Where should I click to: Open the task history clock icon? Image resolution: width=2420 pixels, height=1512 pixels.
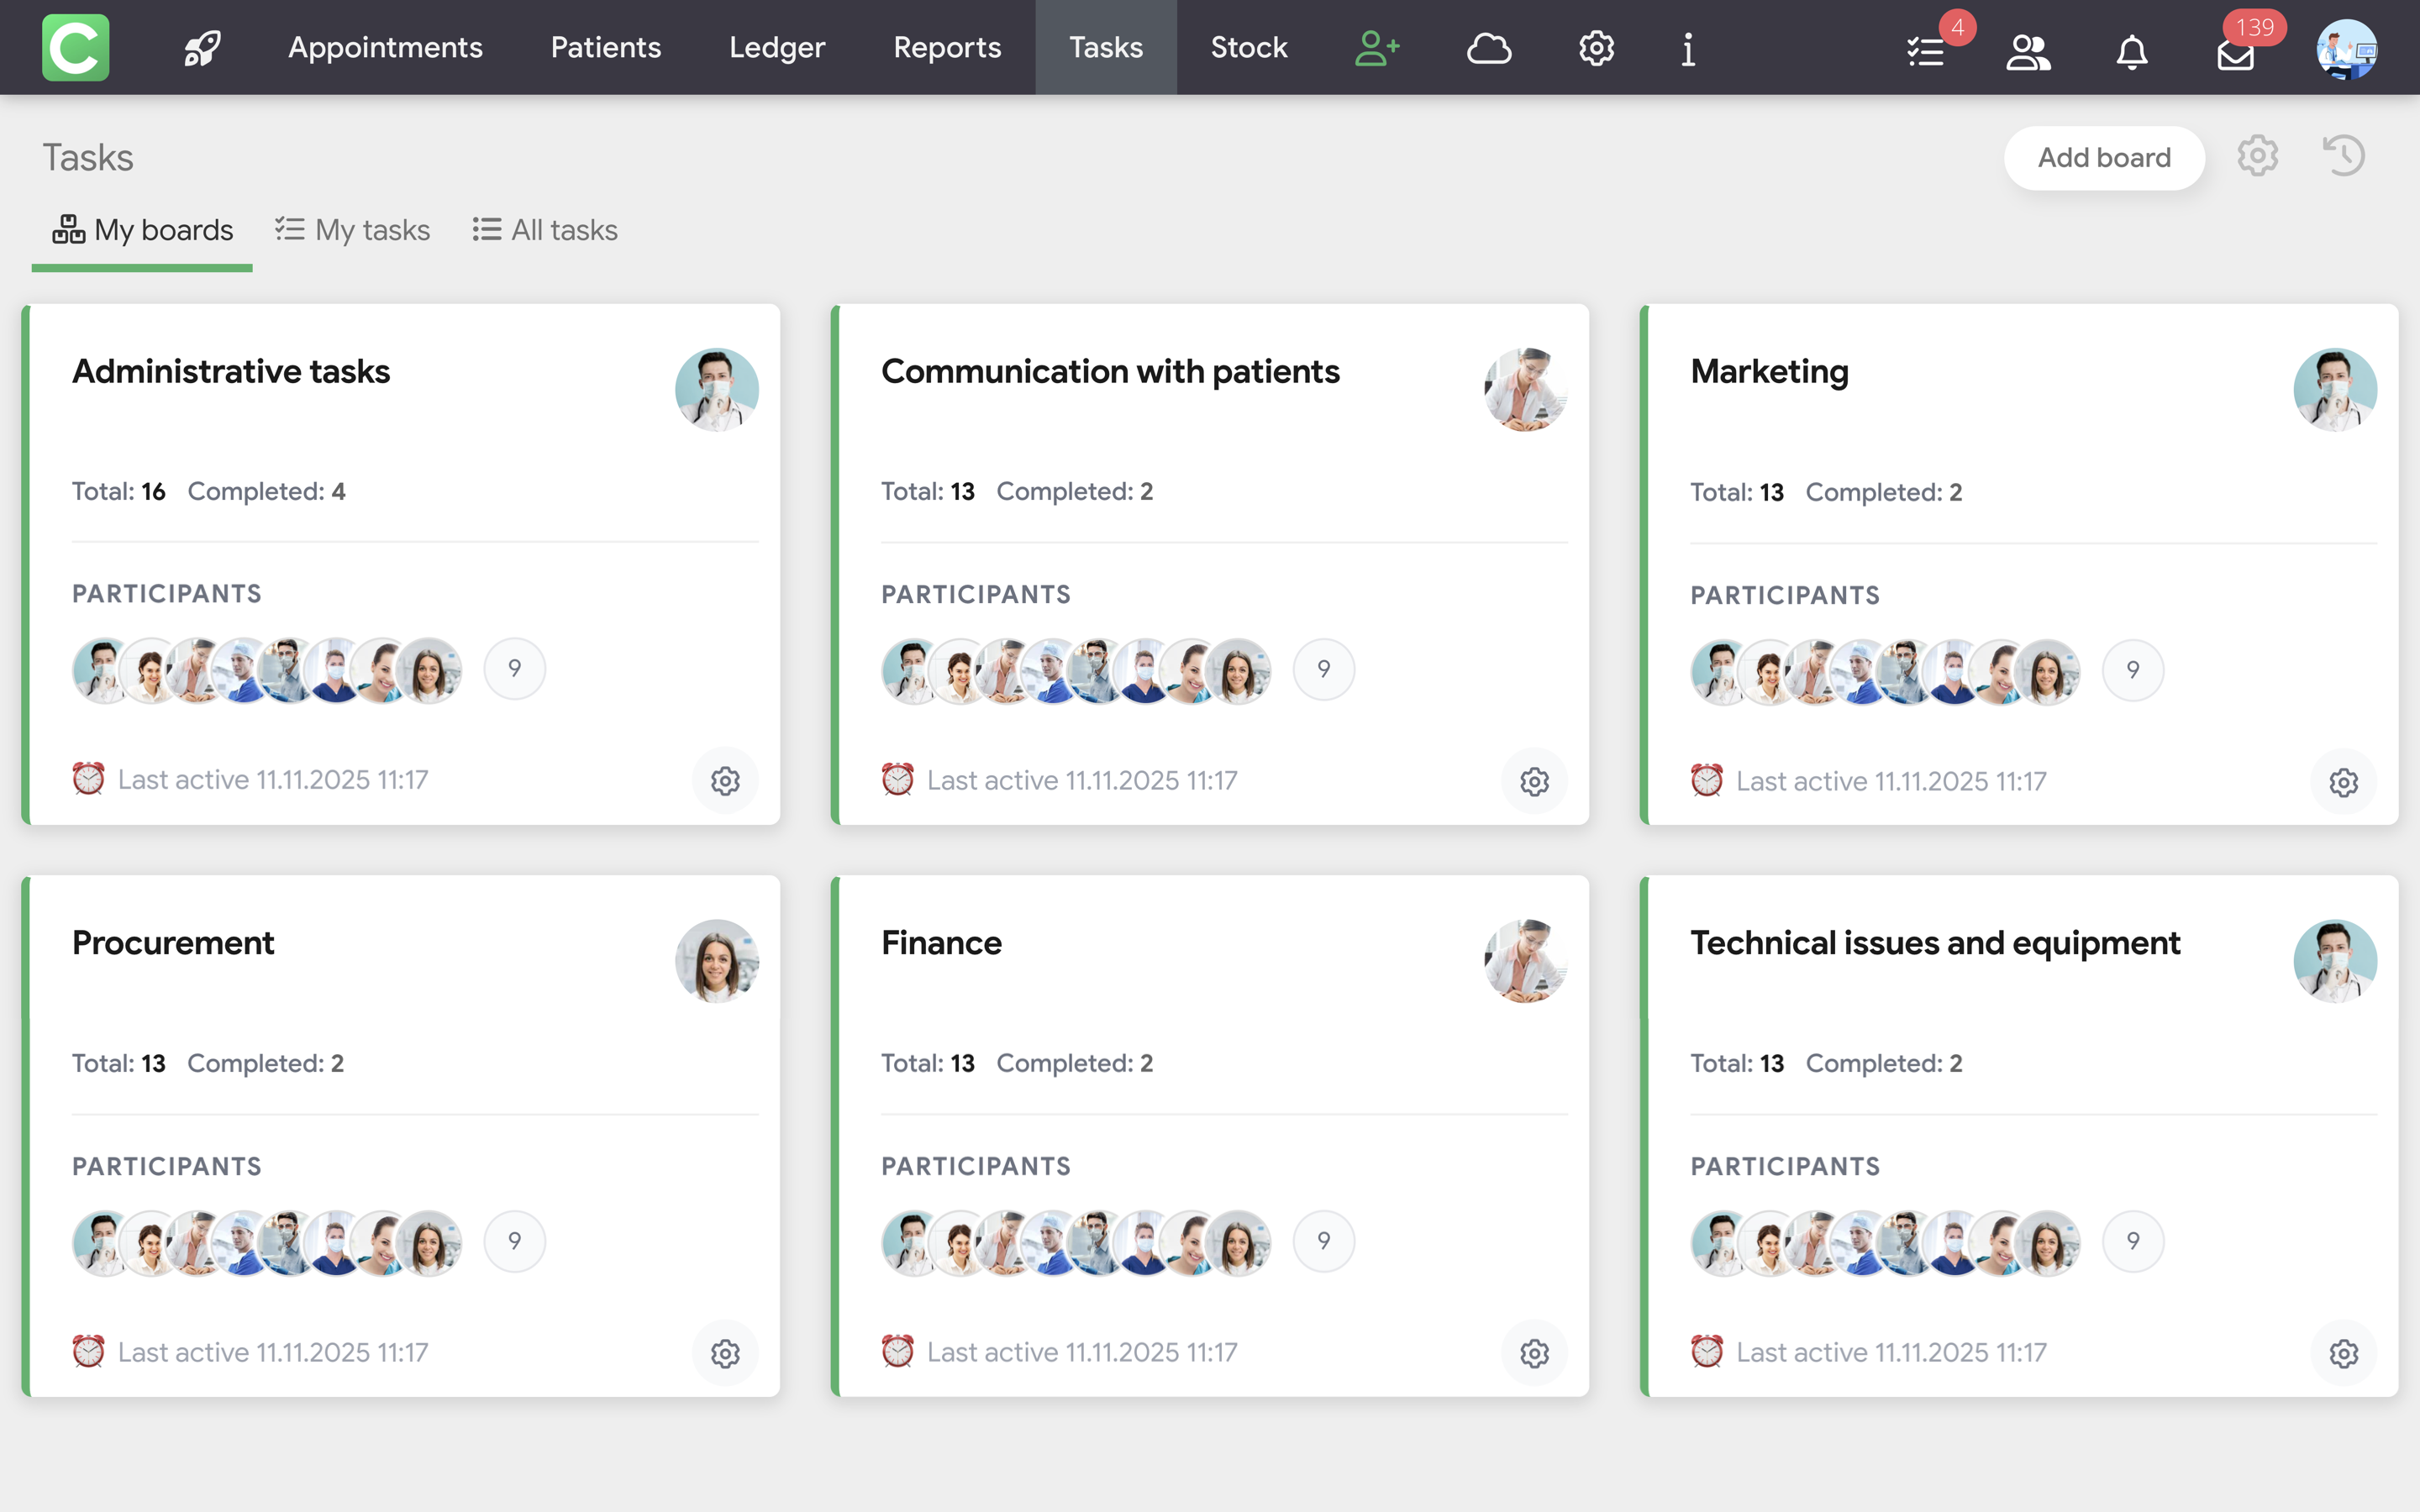coord(2343,156)
